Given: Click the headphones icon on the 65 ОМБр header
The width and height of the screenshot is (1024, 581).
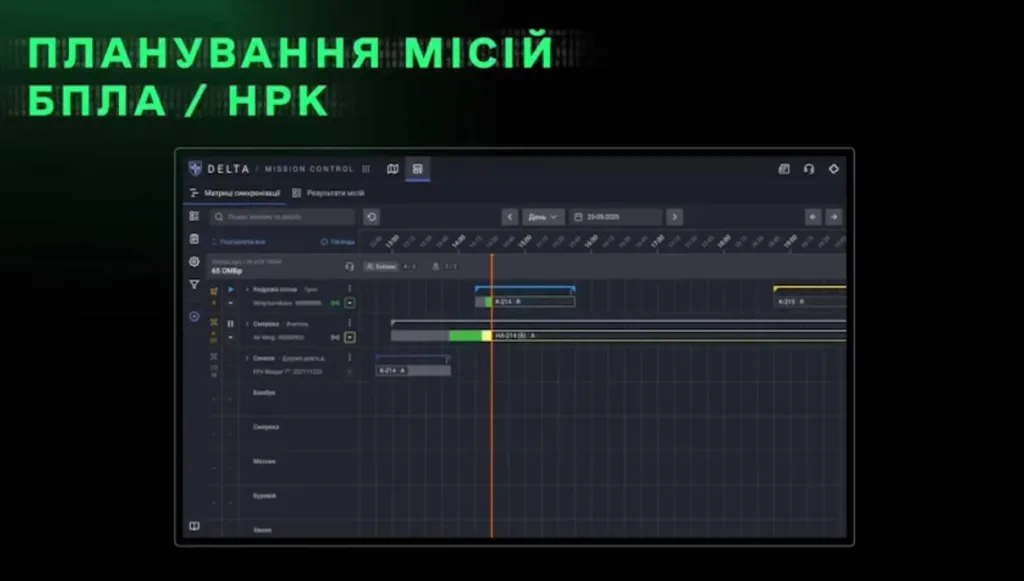Looking at the screenshot, I should pyautogui.click(x=351, y=266).
